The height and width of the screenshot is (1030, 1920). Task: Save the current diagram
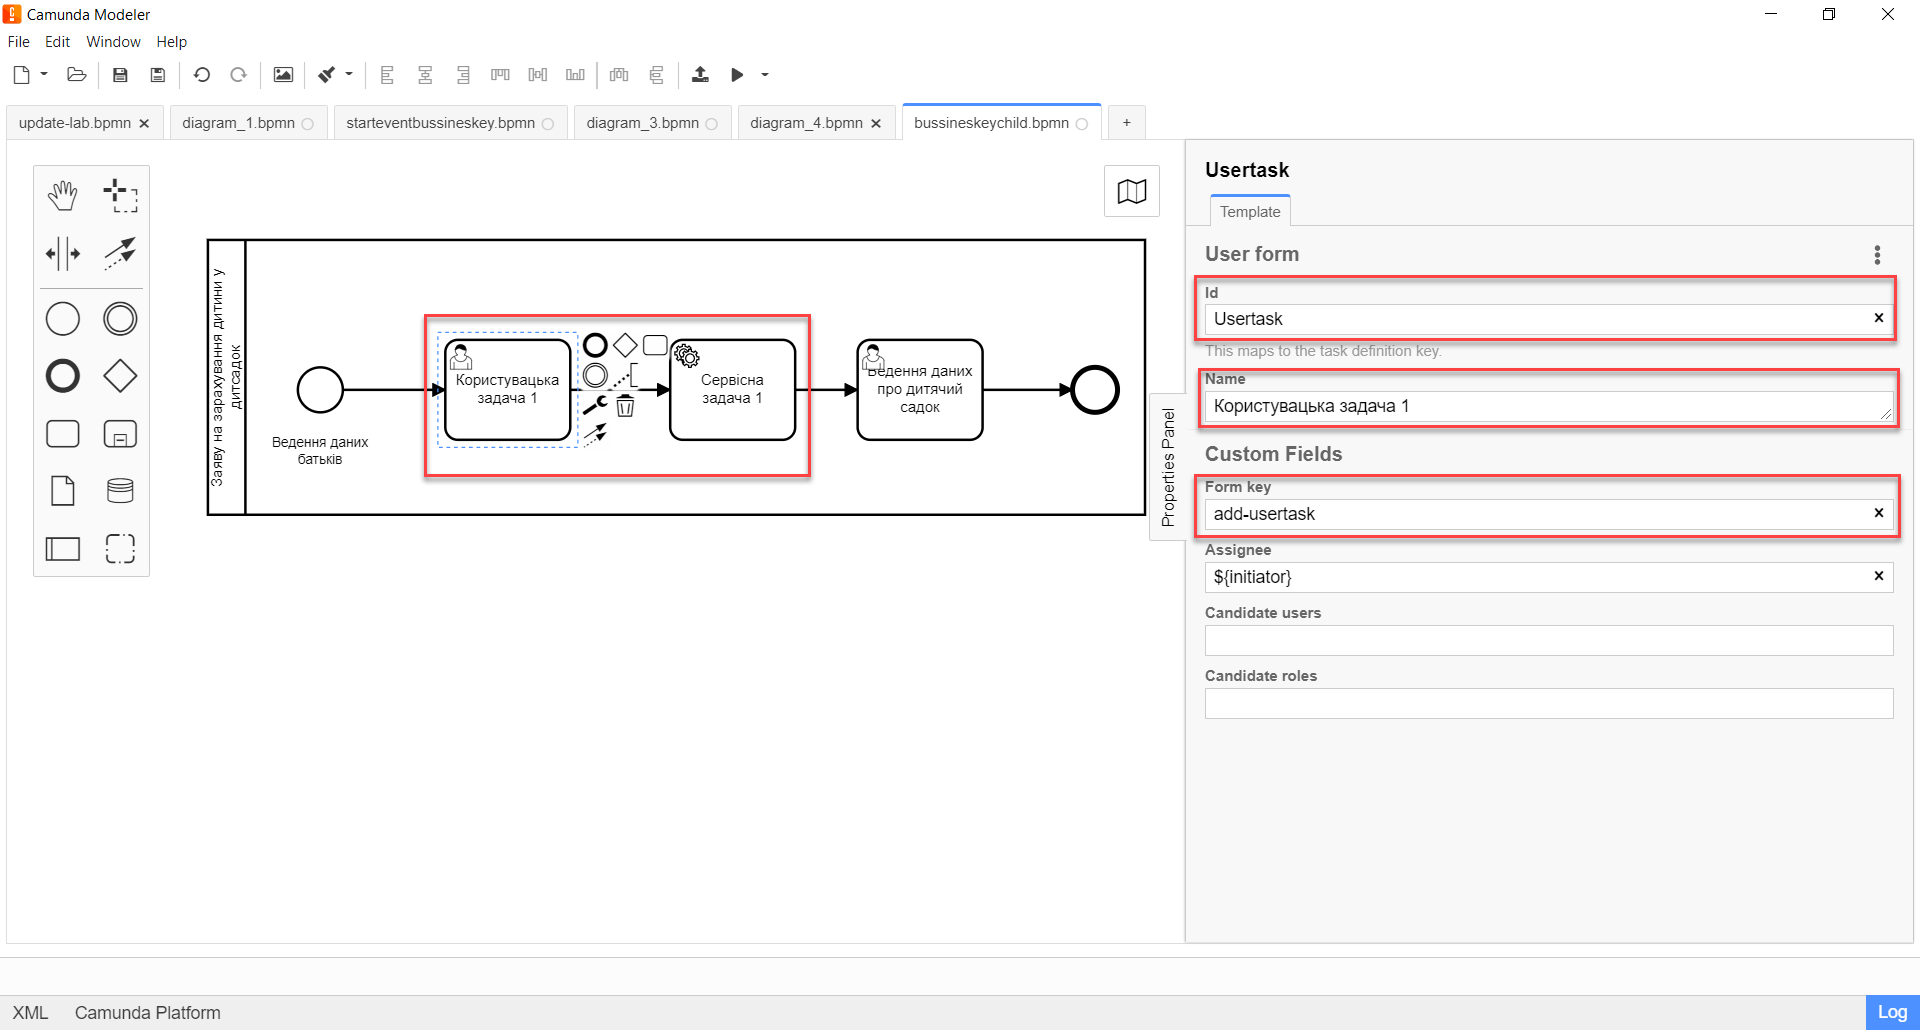(120, 75)
